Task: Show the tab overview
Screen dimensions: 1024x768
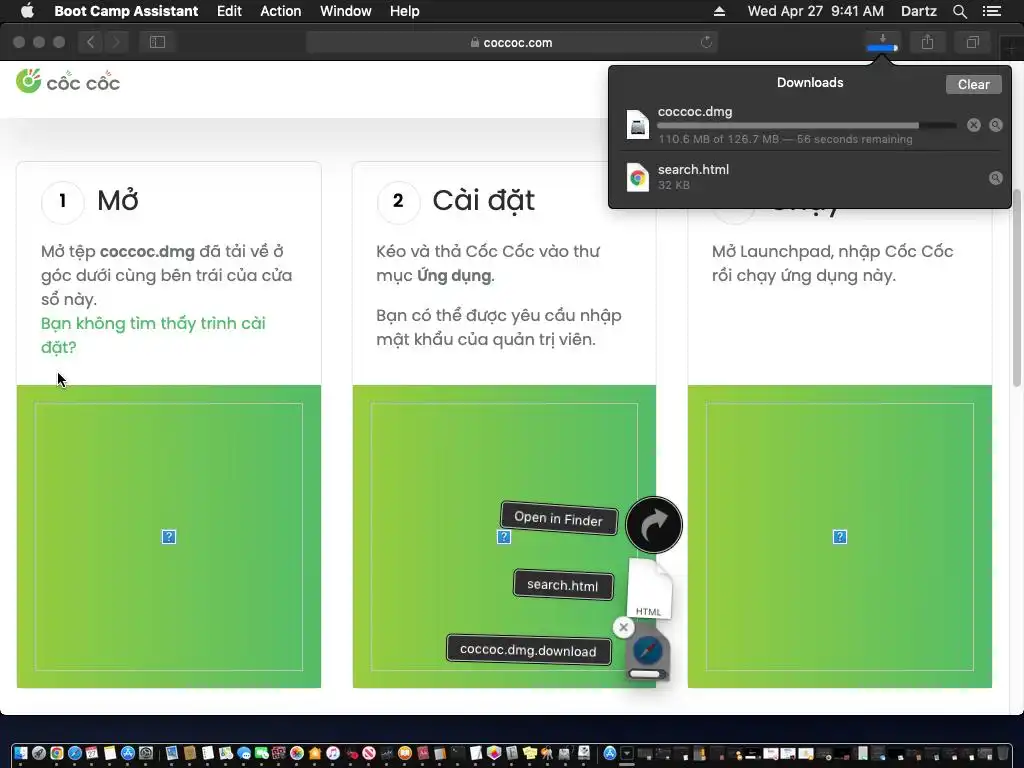Action: (972, 42)
